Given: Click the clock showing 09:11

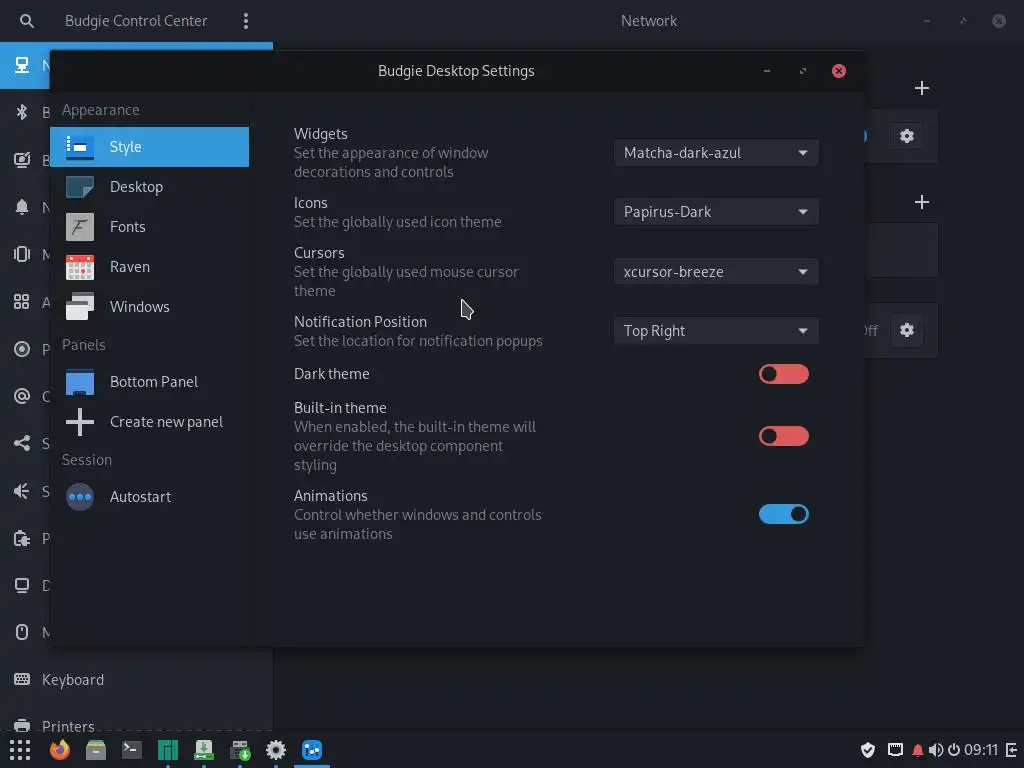Looking at the screenshot, I should point(981,750).
